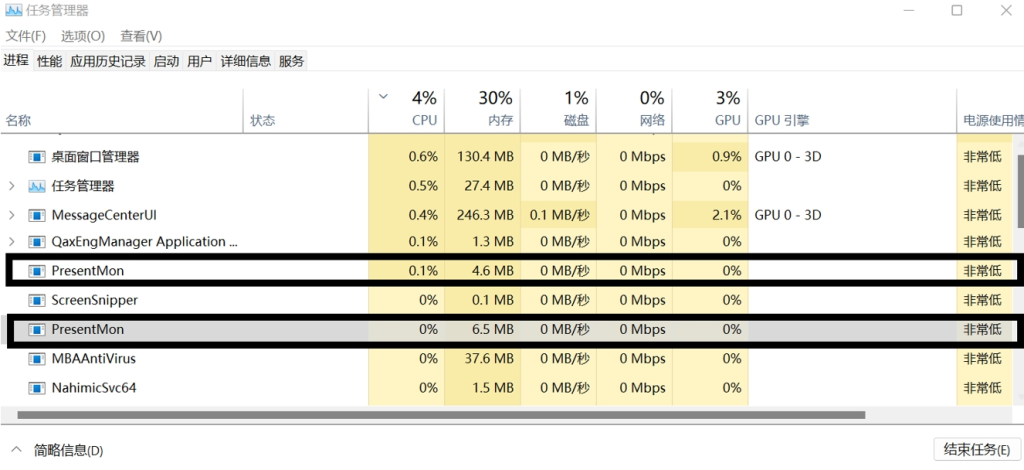Collapse to 简略信息 view chevron
The width and height of the screenshot is (1024, 470).
click(18, 449)
